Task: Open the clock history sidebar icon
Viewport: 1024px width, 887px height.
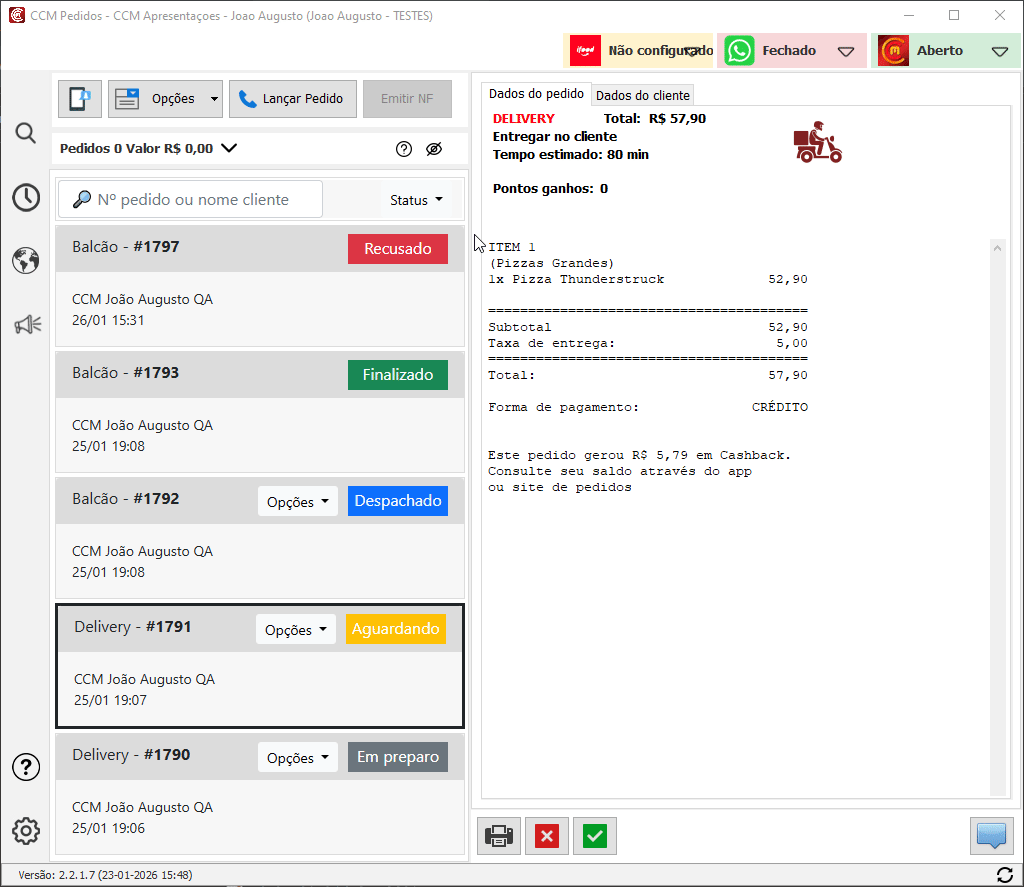Action: (x=26, y=197)
